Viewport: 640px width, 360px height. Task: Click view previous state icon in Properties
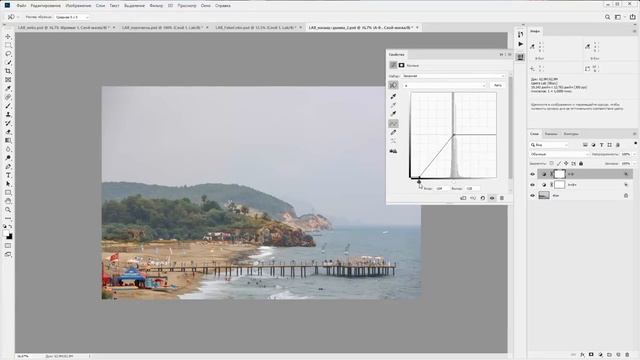click(x=473, y=198)
